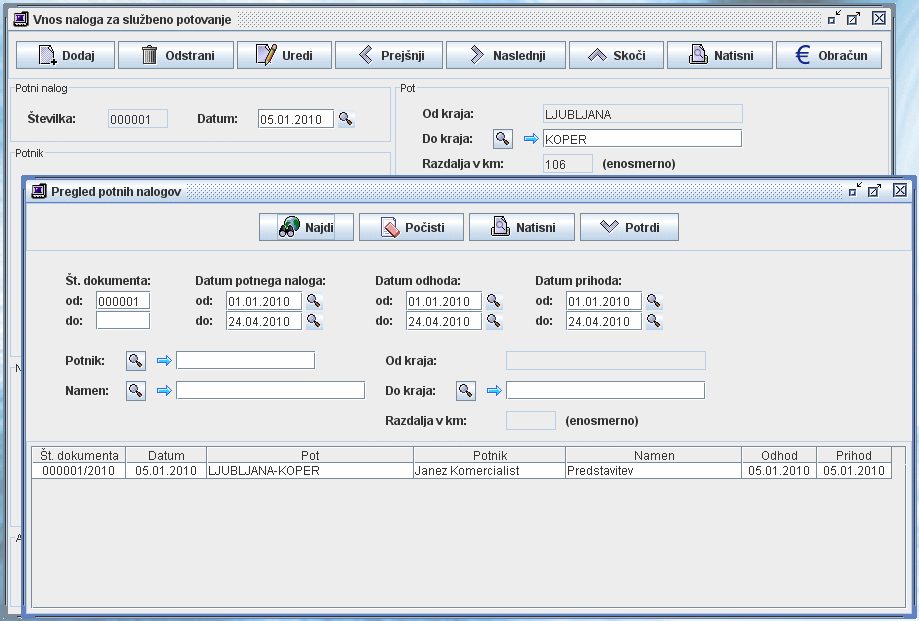Open calendar for Datum prihoda od field

654,301
